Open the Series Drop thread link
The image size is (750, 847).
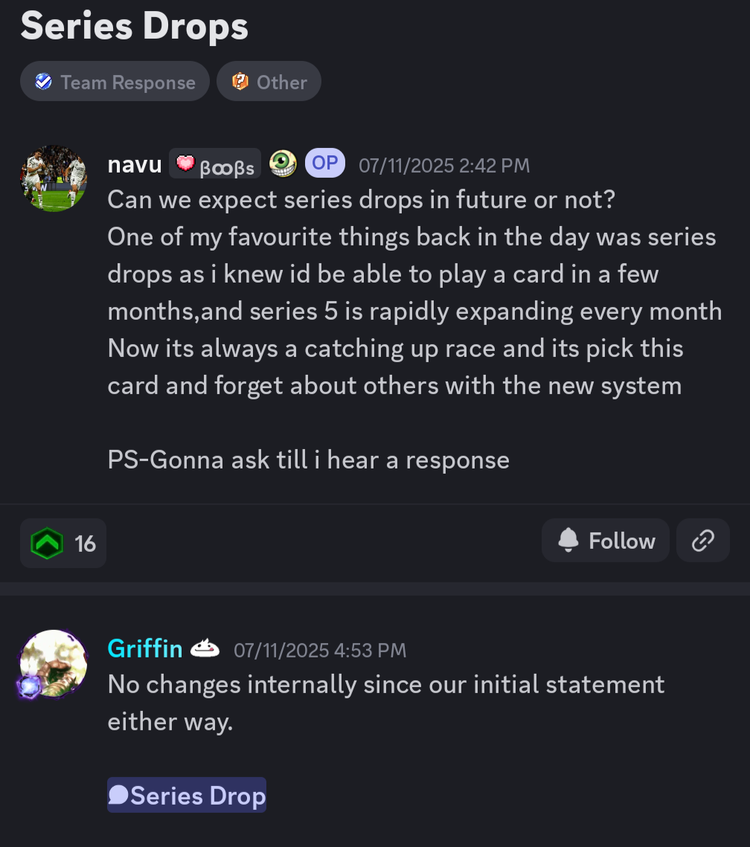tap(187, 795)
